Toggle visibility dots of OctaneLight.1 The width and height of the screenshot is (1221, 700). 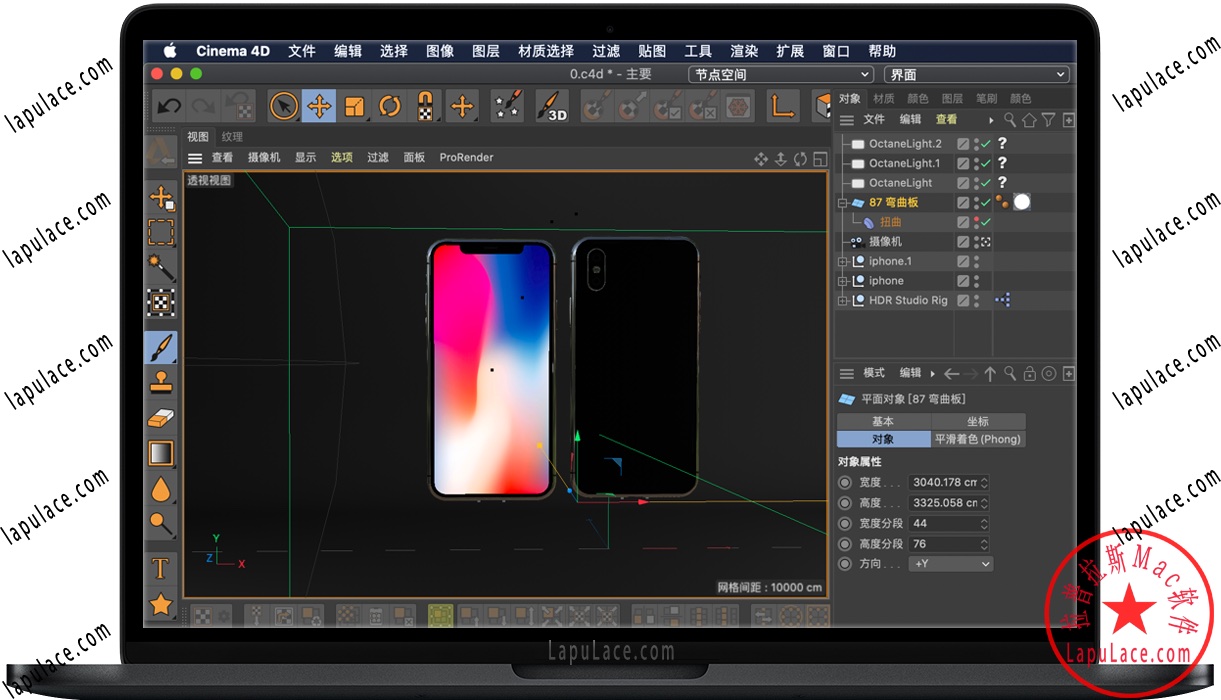(x=976, y=163)
